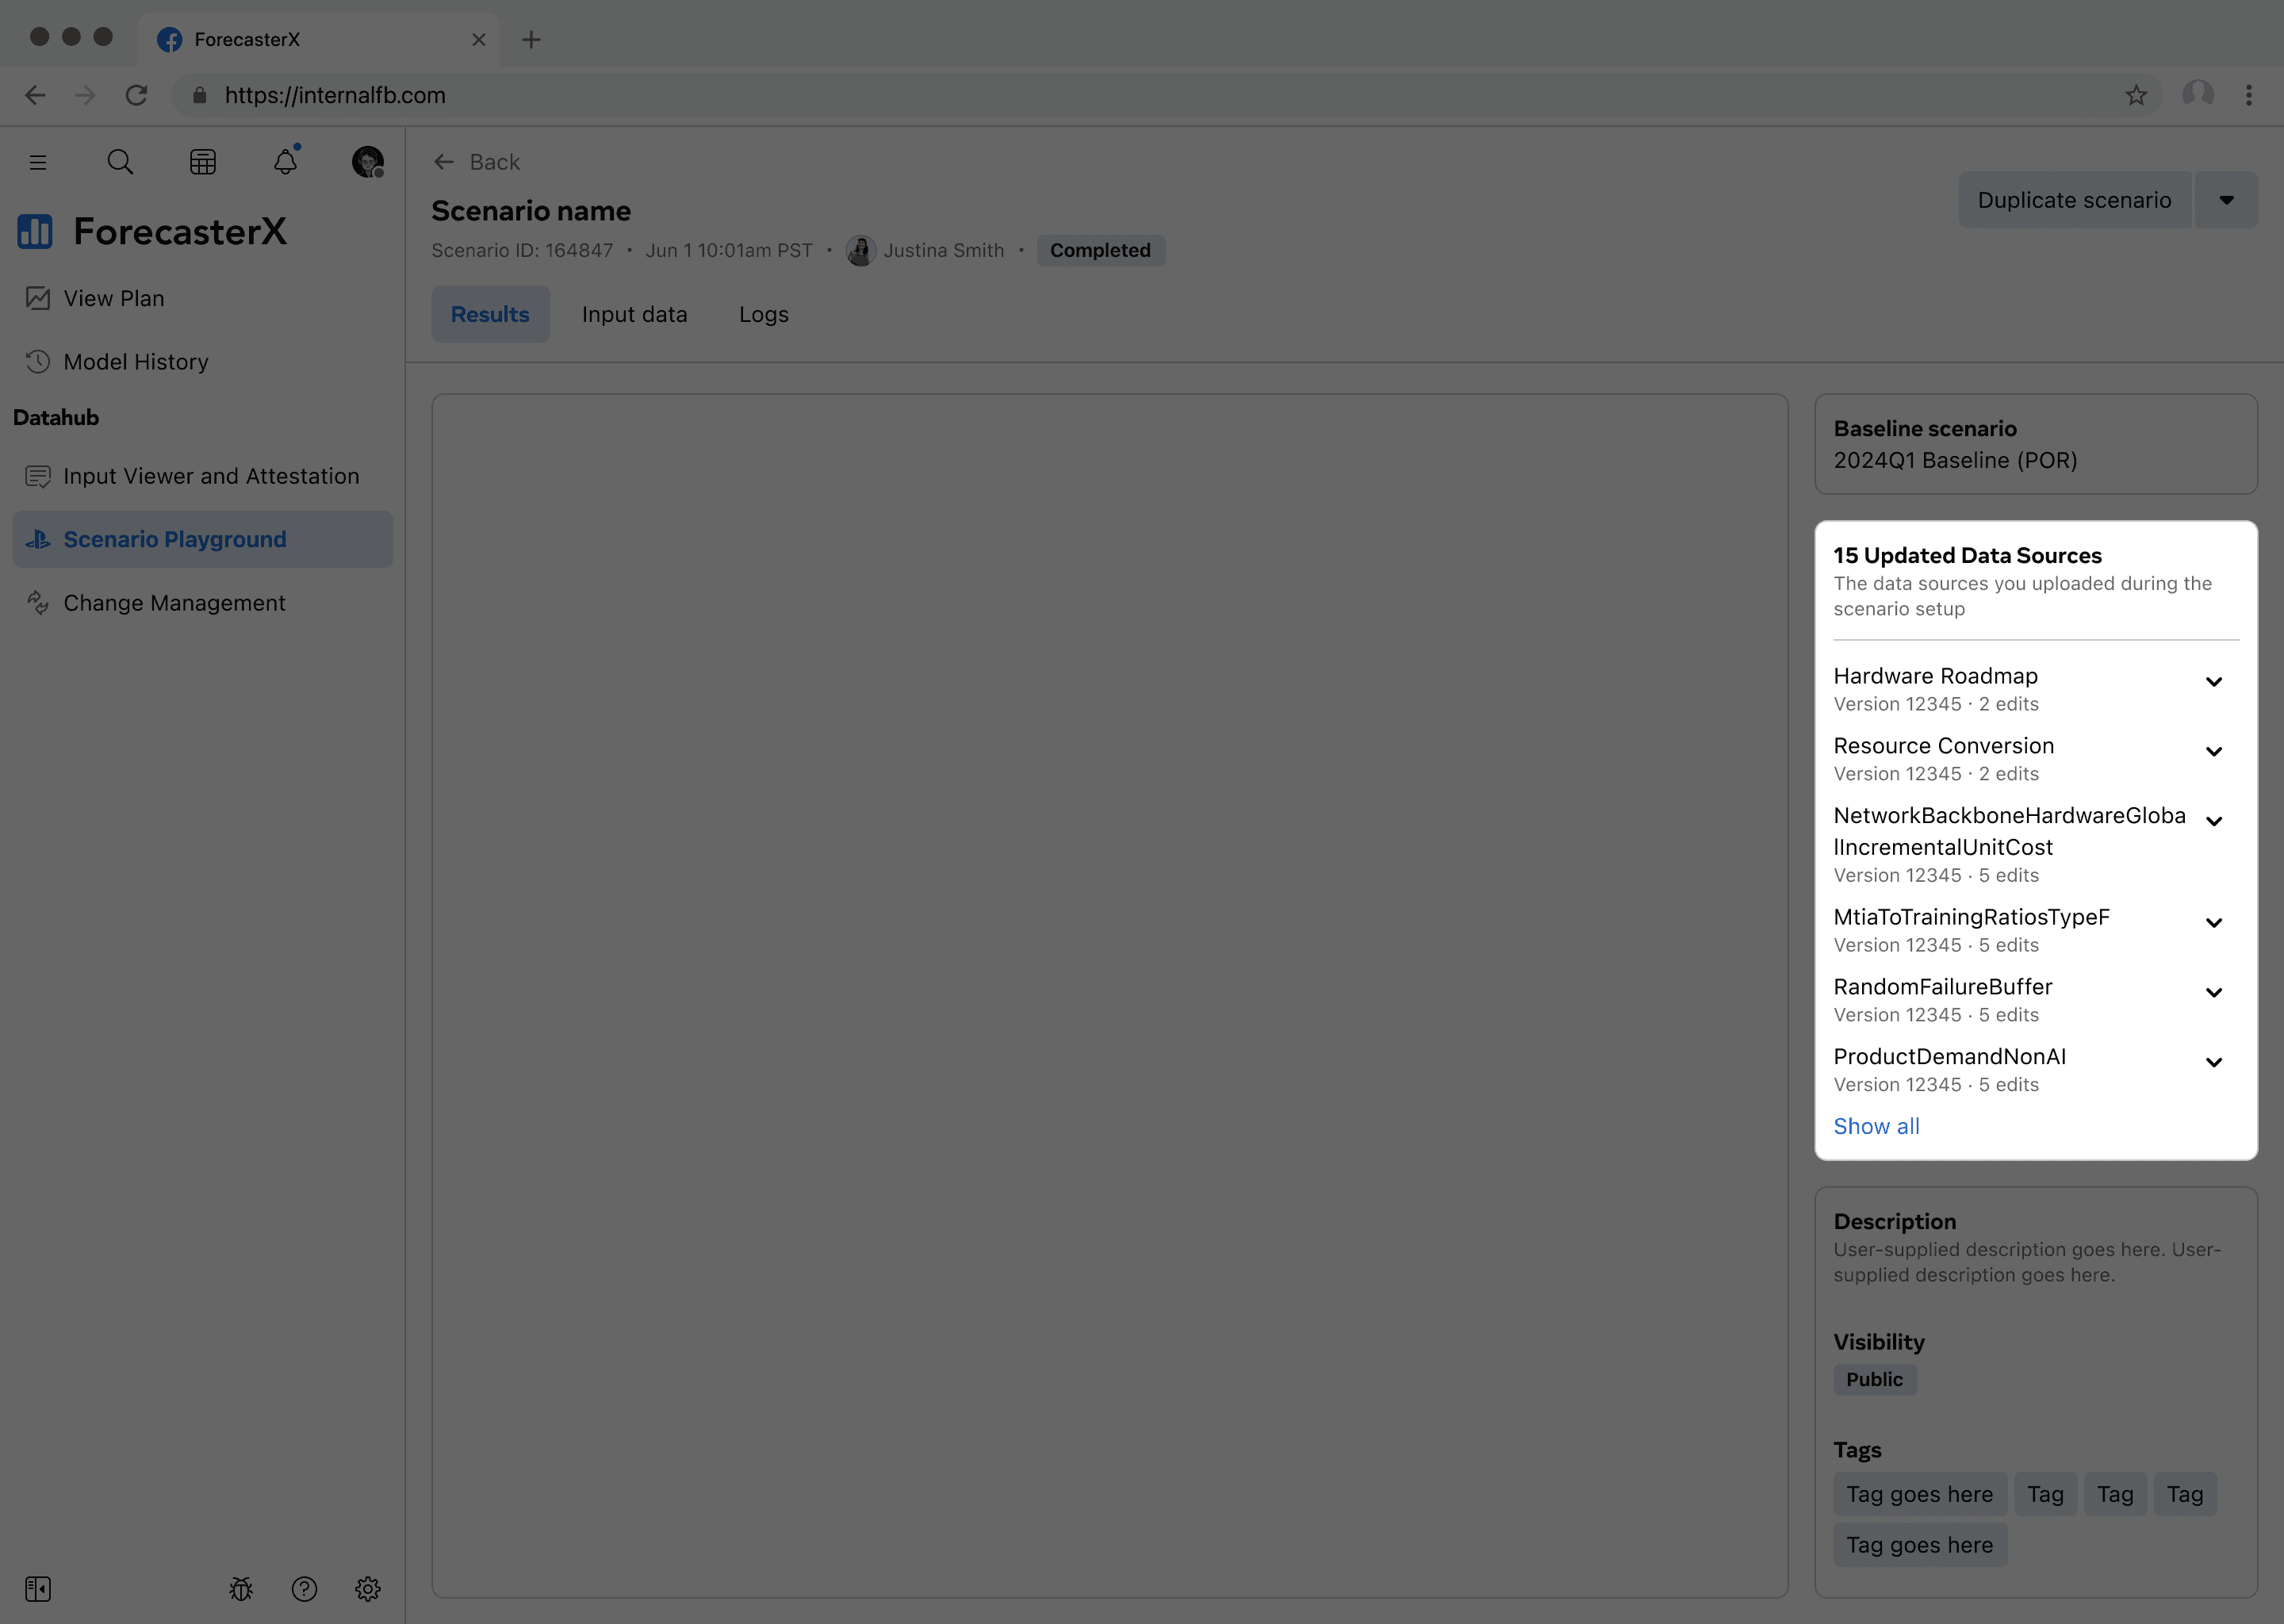Expand RandomFailureBuffer data source
Image resolution: width=2284 pixels, height=1624 pixels.
[x=2214, y=993]
